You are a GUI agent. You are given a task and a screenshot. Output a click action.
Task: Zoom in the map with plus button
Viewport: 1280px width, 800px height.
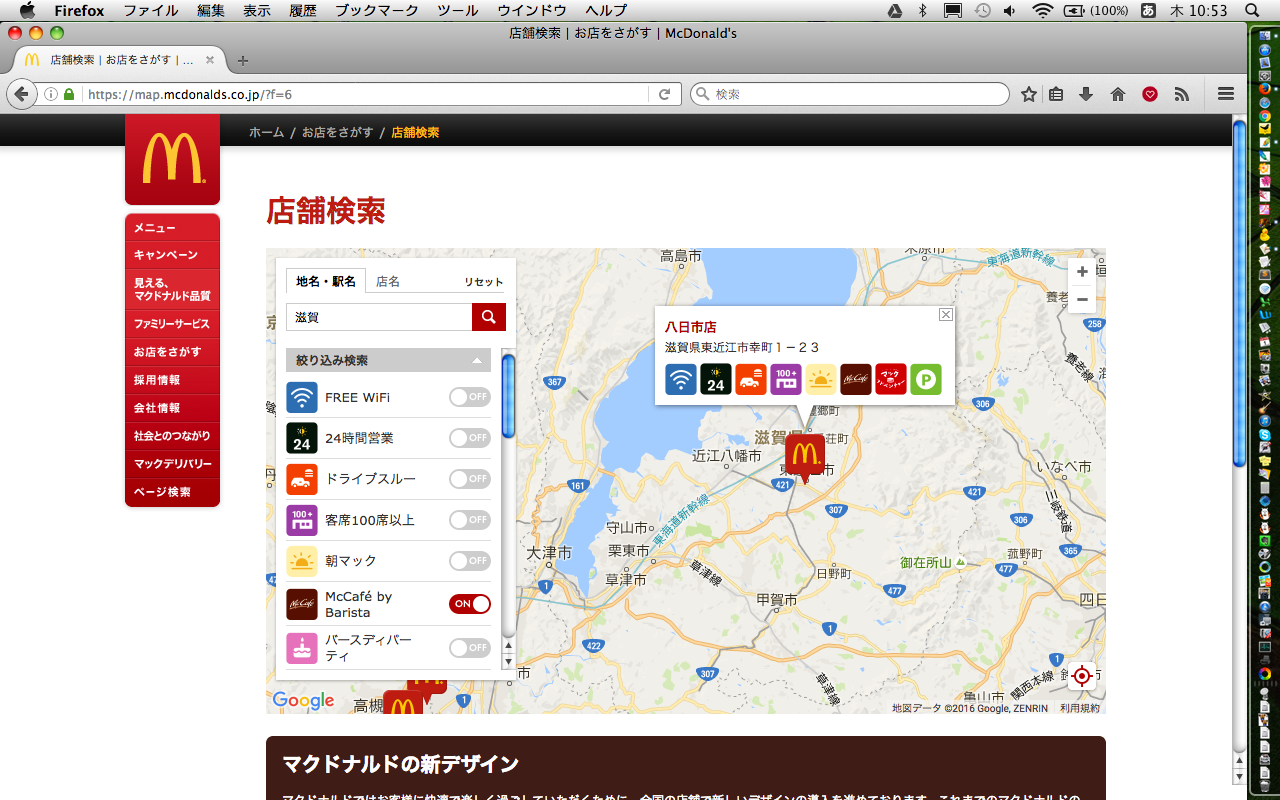[x=1082, y=272]
